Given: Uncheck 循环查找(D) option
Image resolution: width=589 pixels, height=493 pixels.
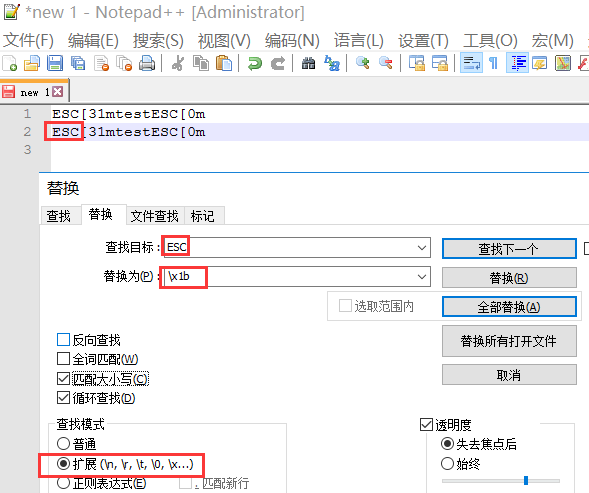Looking at the screenshot, I should [x=63, y=398].
